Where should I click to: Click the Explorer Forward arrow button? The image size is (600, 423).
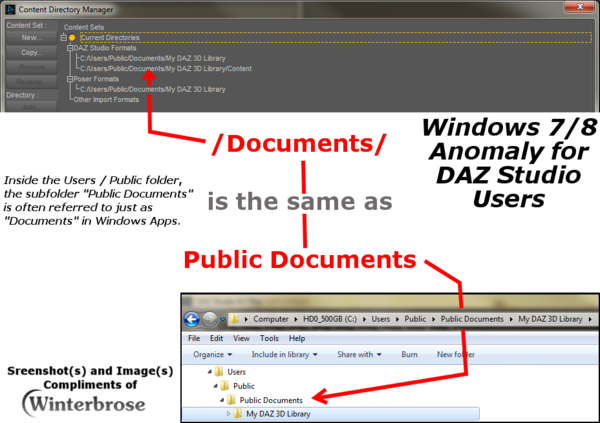pos(210,319)
